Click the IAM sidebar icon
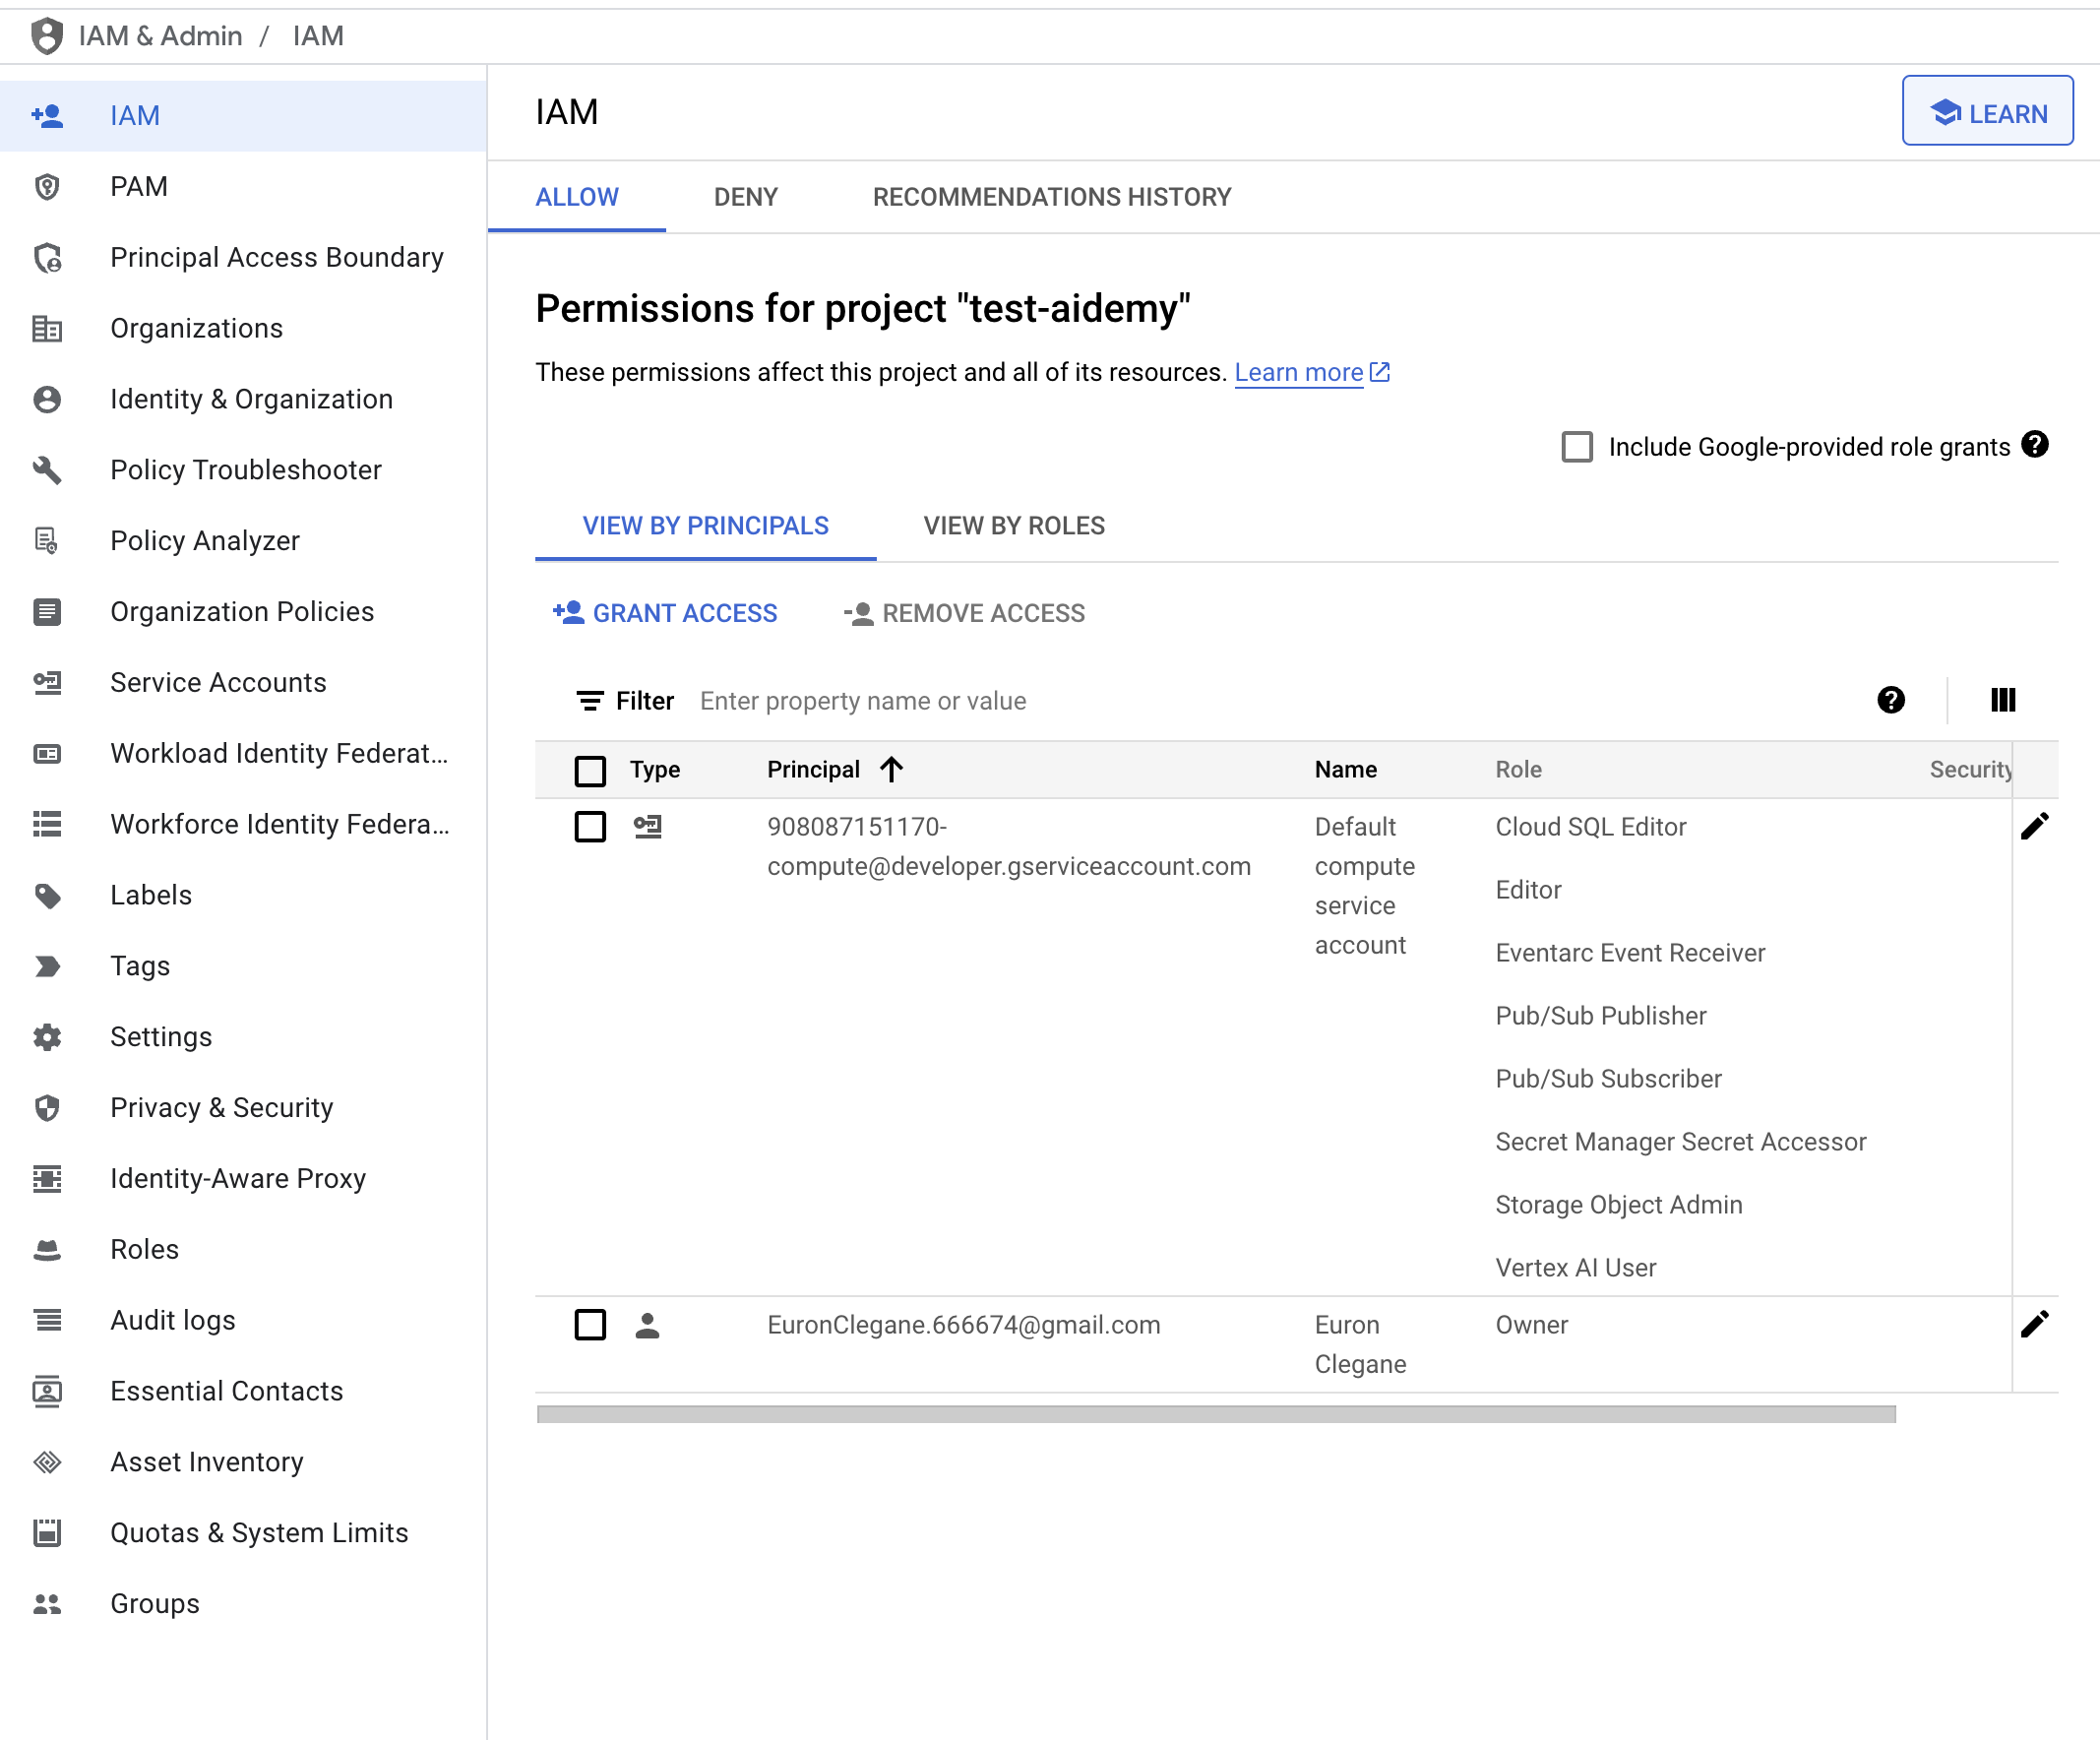 coord(49,115)
